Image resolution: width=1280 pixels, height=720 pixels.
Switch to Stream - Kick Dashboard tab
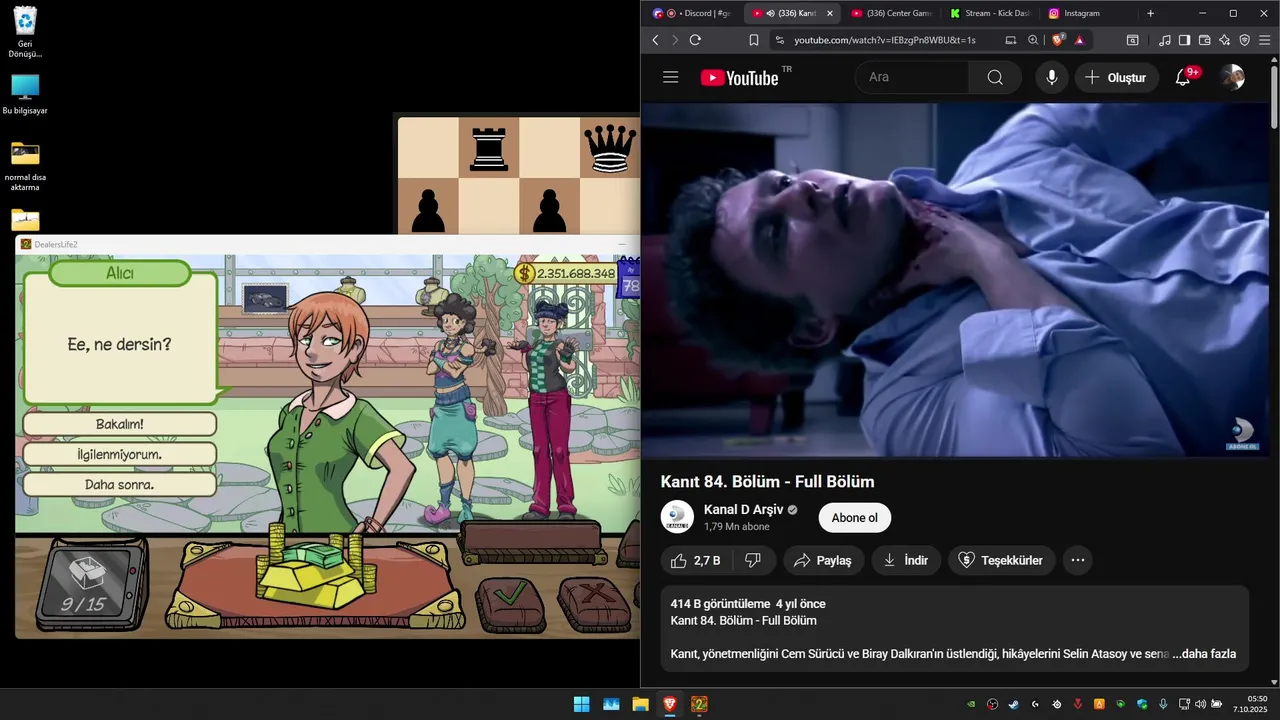tap(989, 13)
